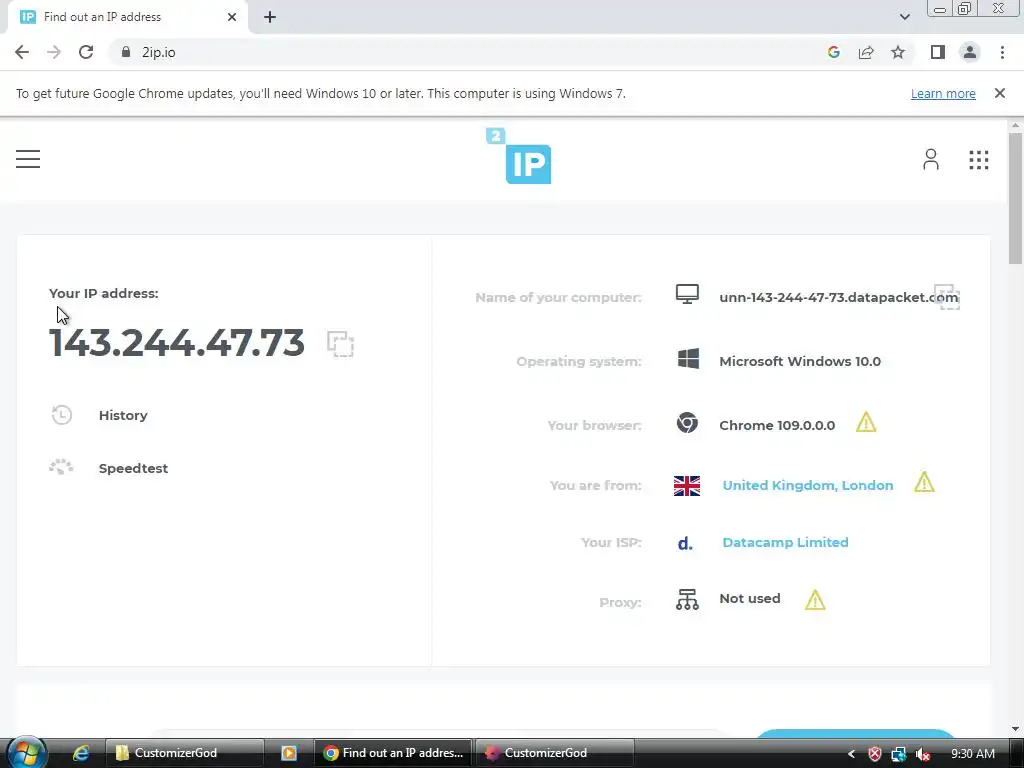Copy the computer name via copy icon
The width and height of the screenshot is (1024, 768).
tap(947, 296)
